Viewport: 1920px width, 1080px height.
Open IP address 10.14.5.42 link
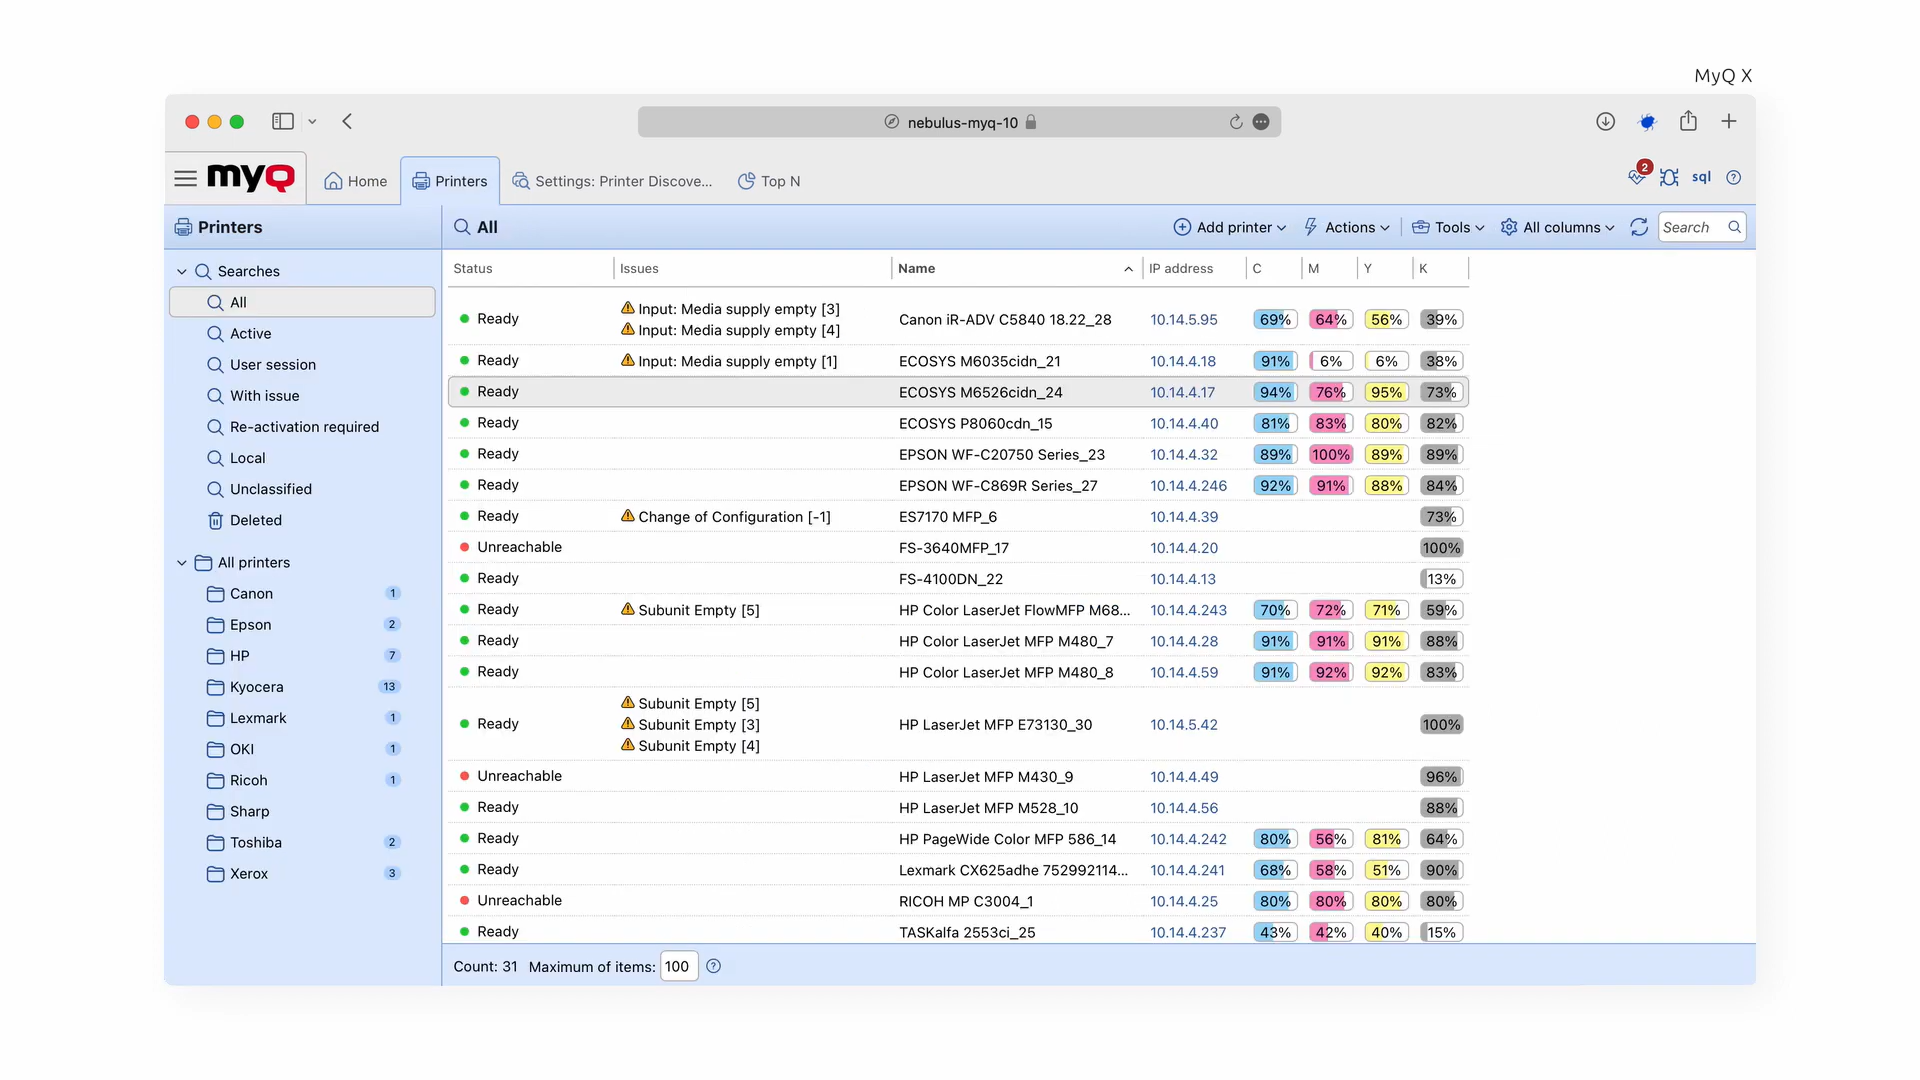[1184, 724]
